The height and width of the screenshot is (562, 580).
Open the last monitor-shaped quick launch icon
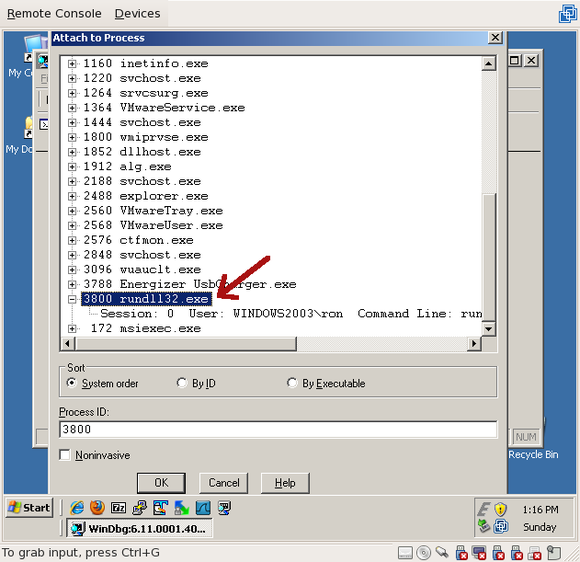pyautogui.click(x=224, y=508)
